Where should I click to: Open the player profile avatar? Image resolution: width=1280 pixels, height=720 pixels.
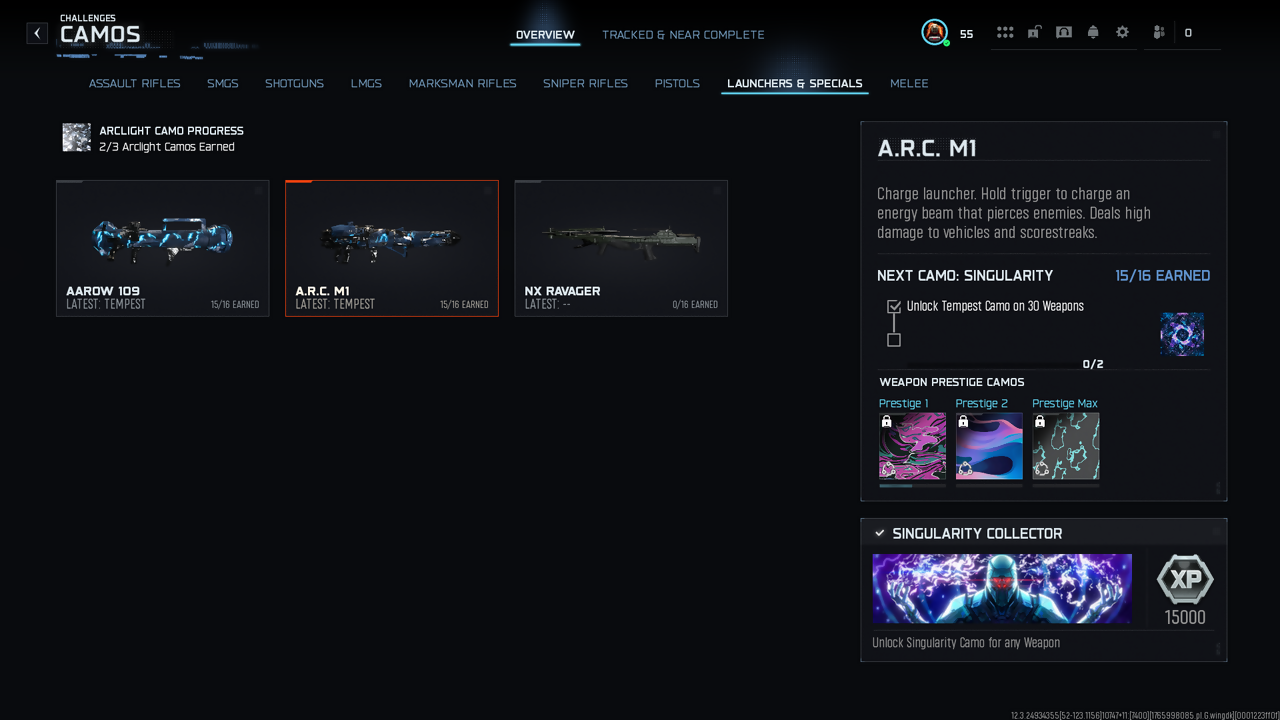(x=934, y=32)
